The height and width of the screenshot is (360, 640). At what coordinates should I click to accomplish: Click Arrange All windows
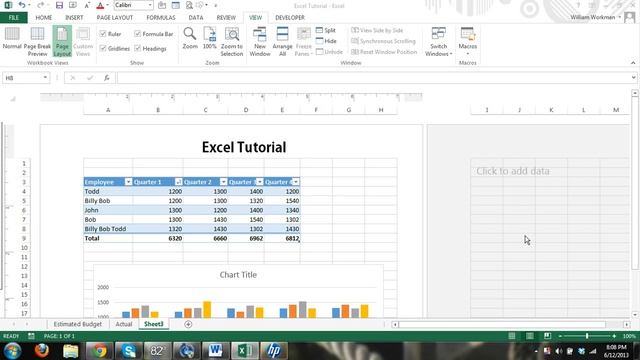(282, 42)
